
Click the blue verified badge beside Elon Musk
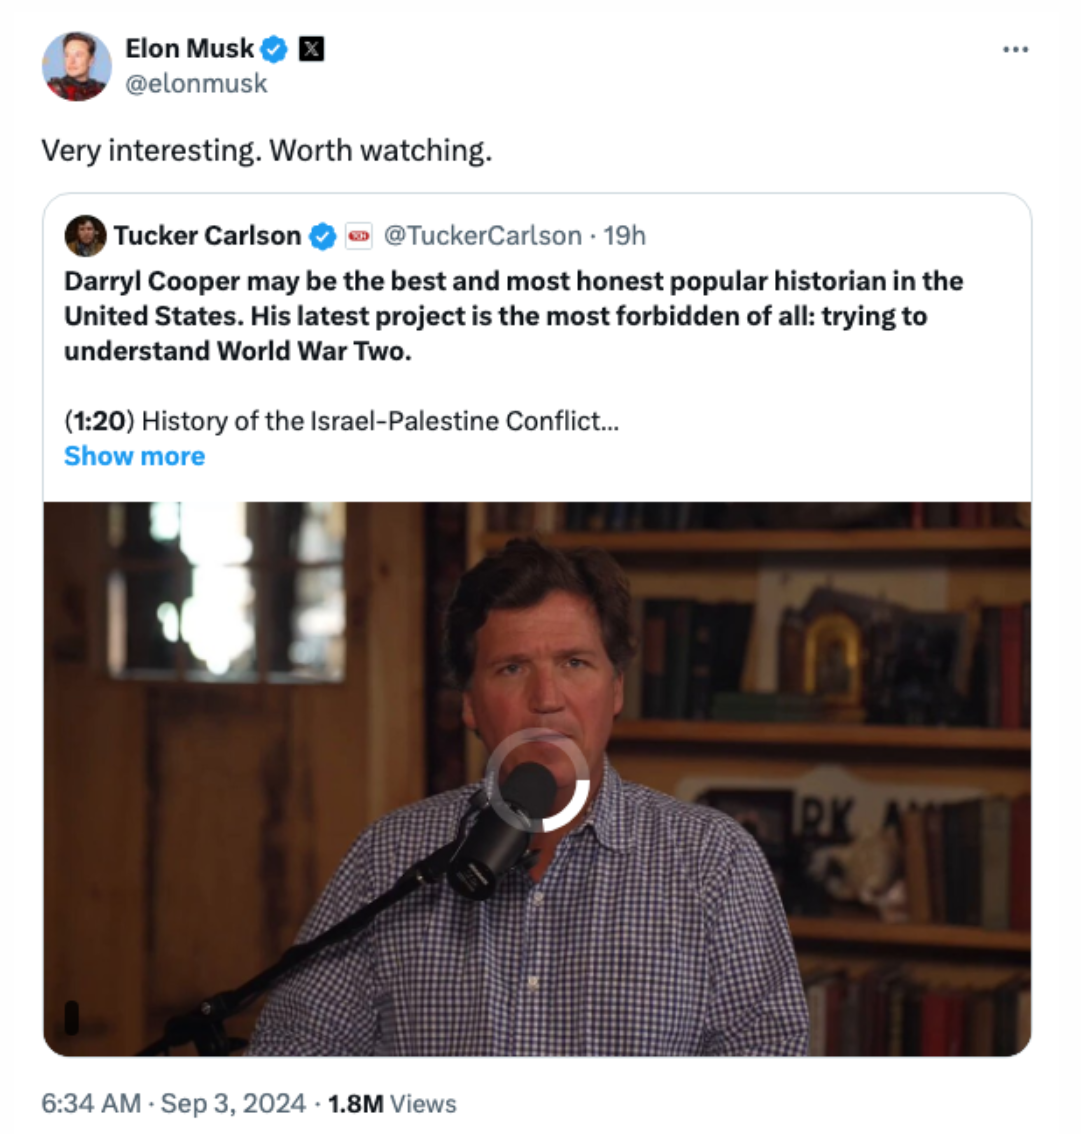point(274,48)
